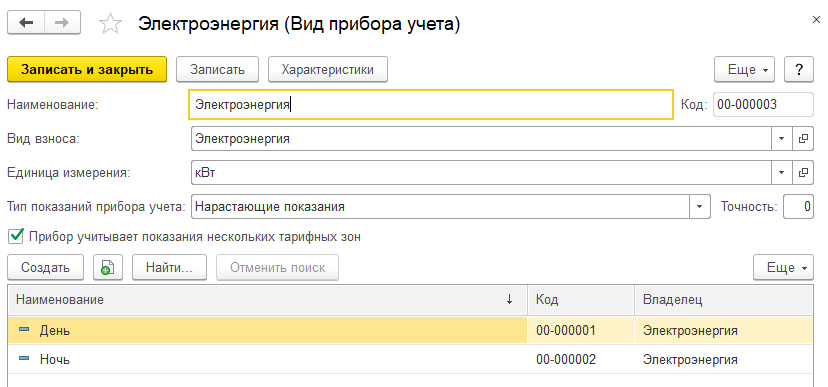Open the Вид взноса linked item icon
This screenshot has height=387, width=828.
coord(803,139)
